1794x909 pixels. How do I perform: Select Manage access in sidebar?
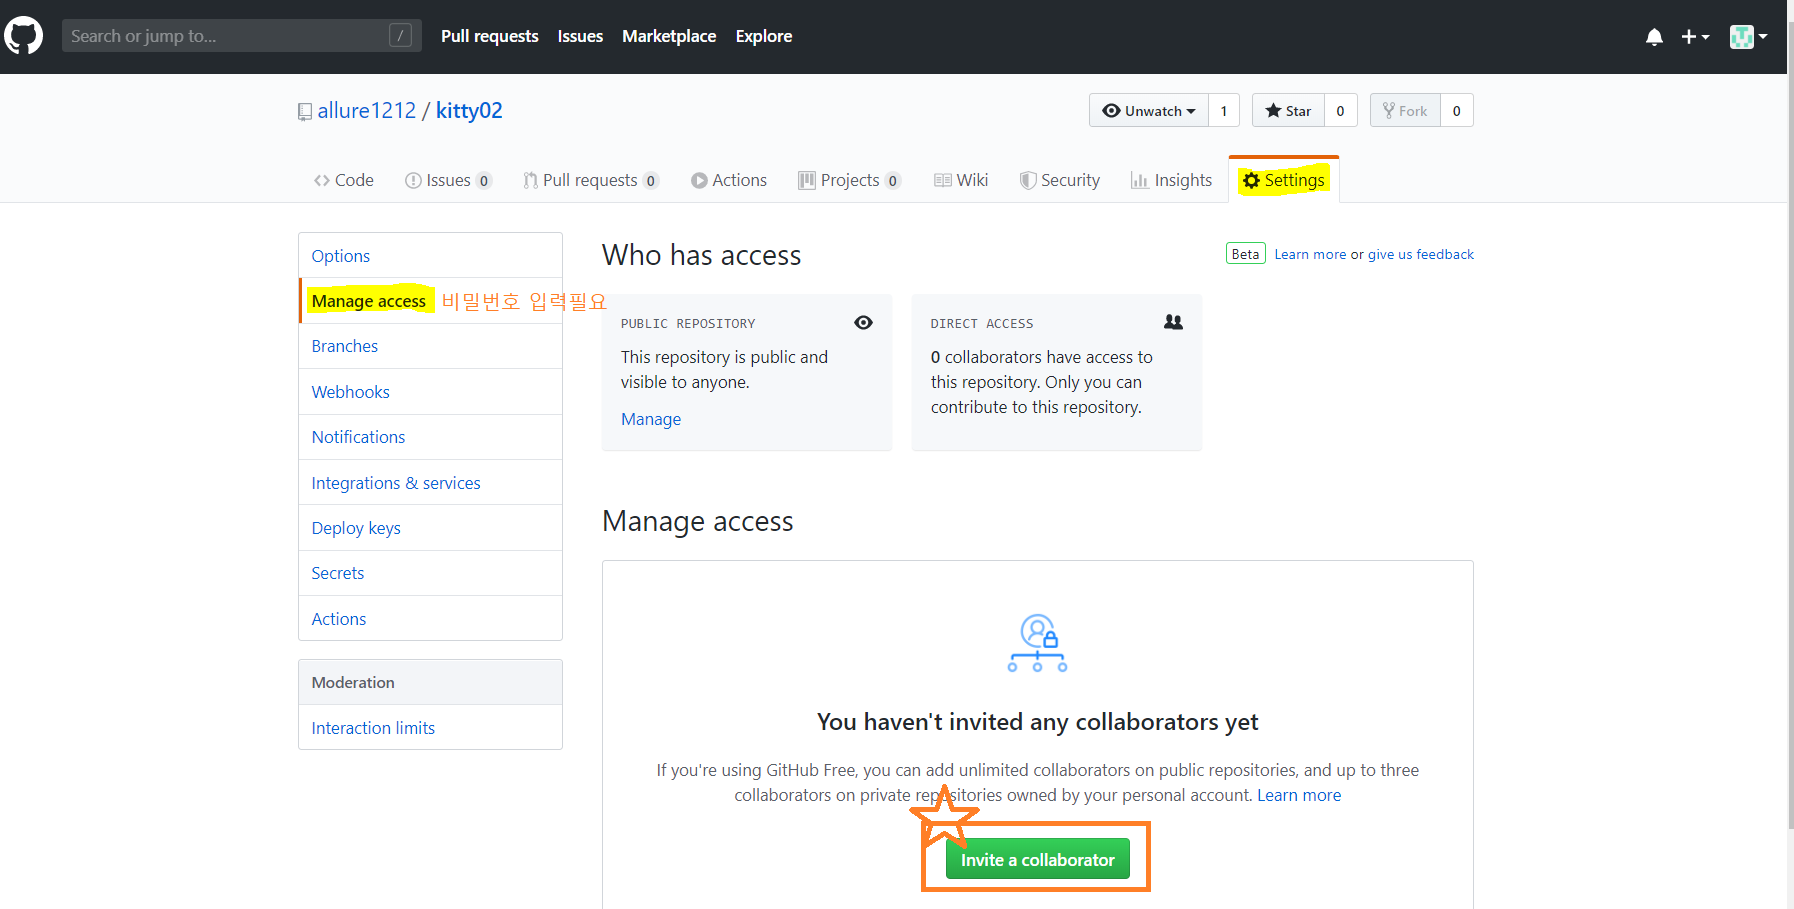point(431,301)
